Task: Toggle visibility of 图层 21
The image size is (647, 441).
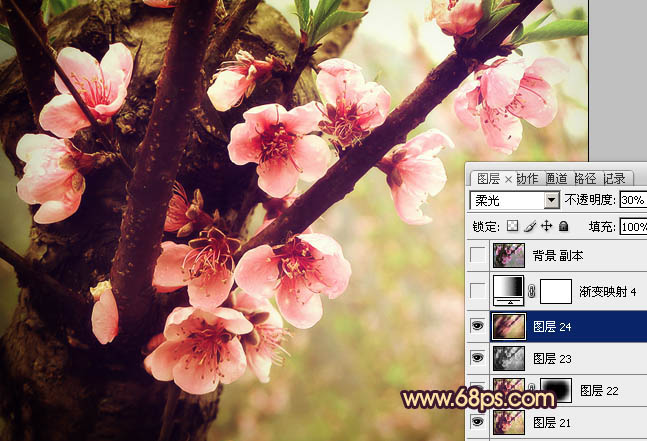Action: (x=478, y=423)
